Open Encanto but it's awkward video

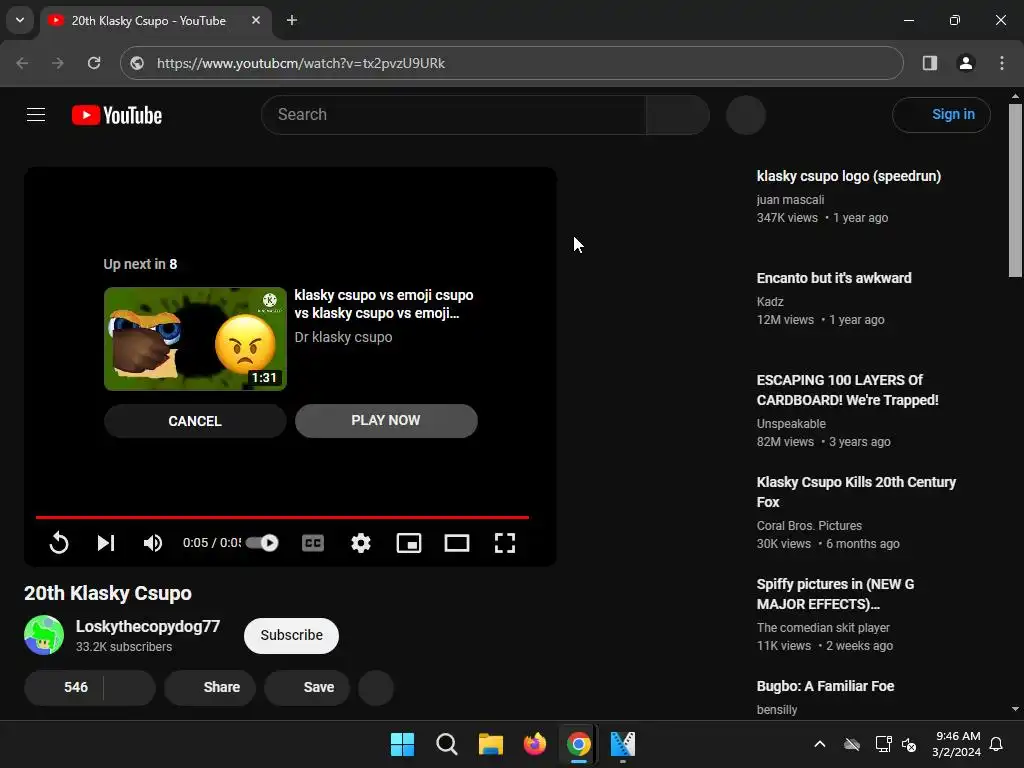click(834, 278)
